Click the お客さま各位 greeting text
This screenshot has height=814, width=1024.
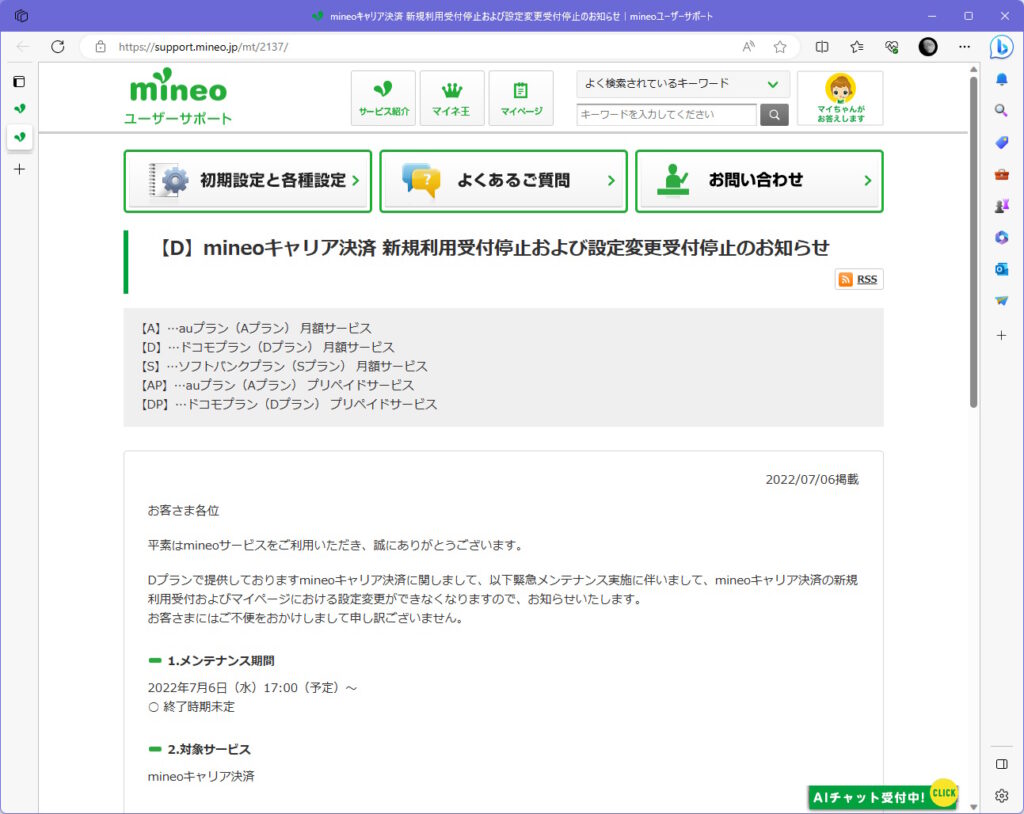point(184,510)
